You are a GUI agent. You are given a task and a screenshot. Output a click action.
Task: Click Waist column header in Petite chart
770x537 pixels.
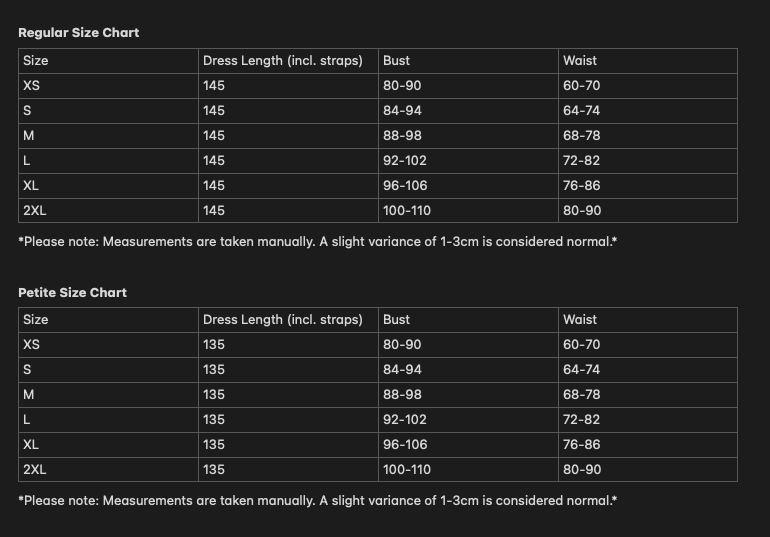click(x=580, y=320)
